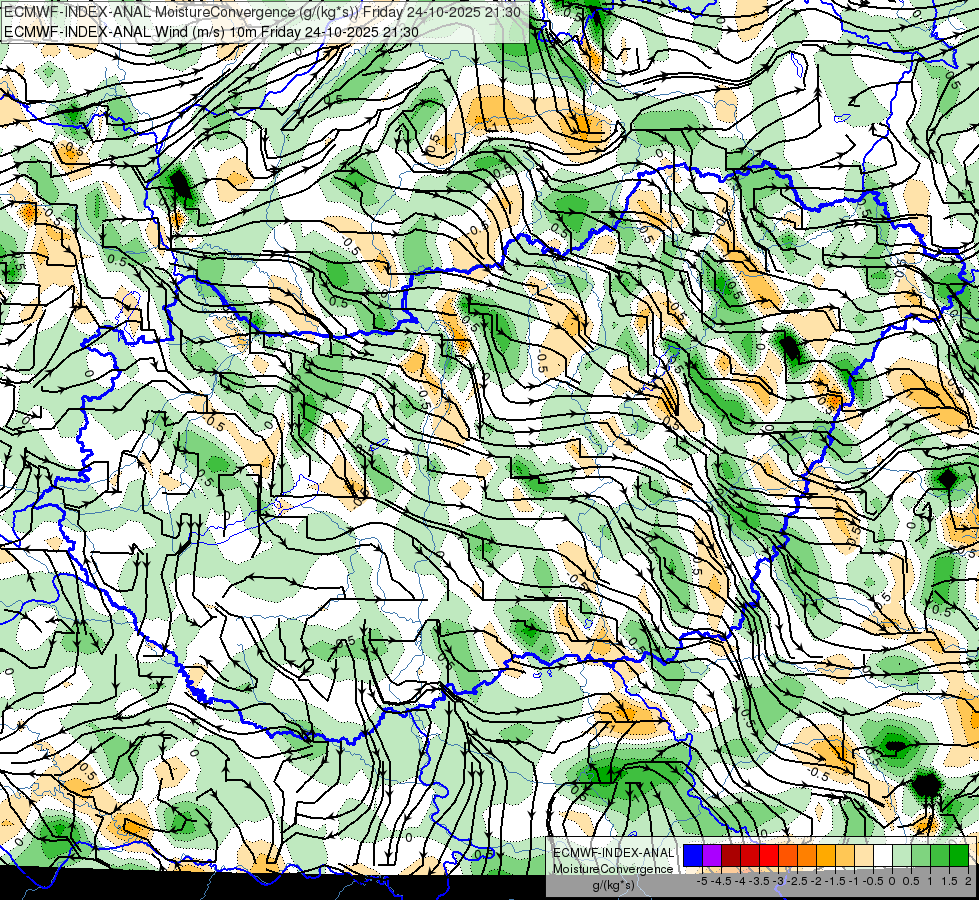Click the pale peach swatch left of white
The height and width of the screenshot is (900, 979).
click(x=864, y=855)
